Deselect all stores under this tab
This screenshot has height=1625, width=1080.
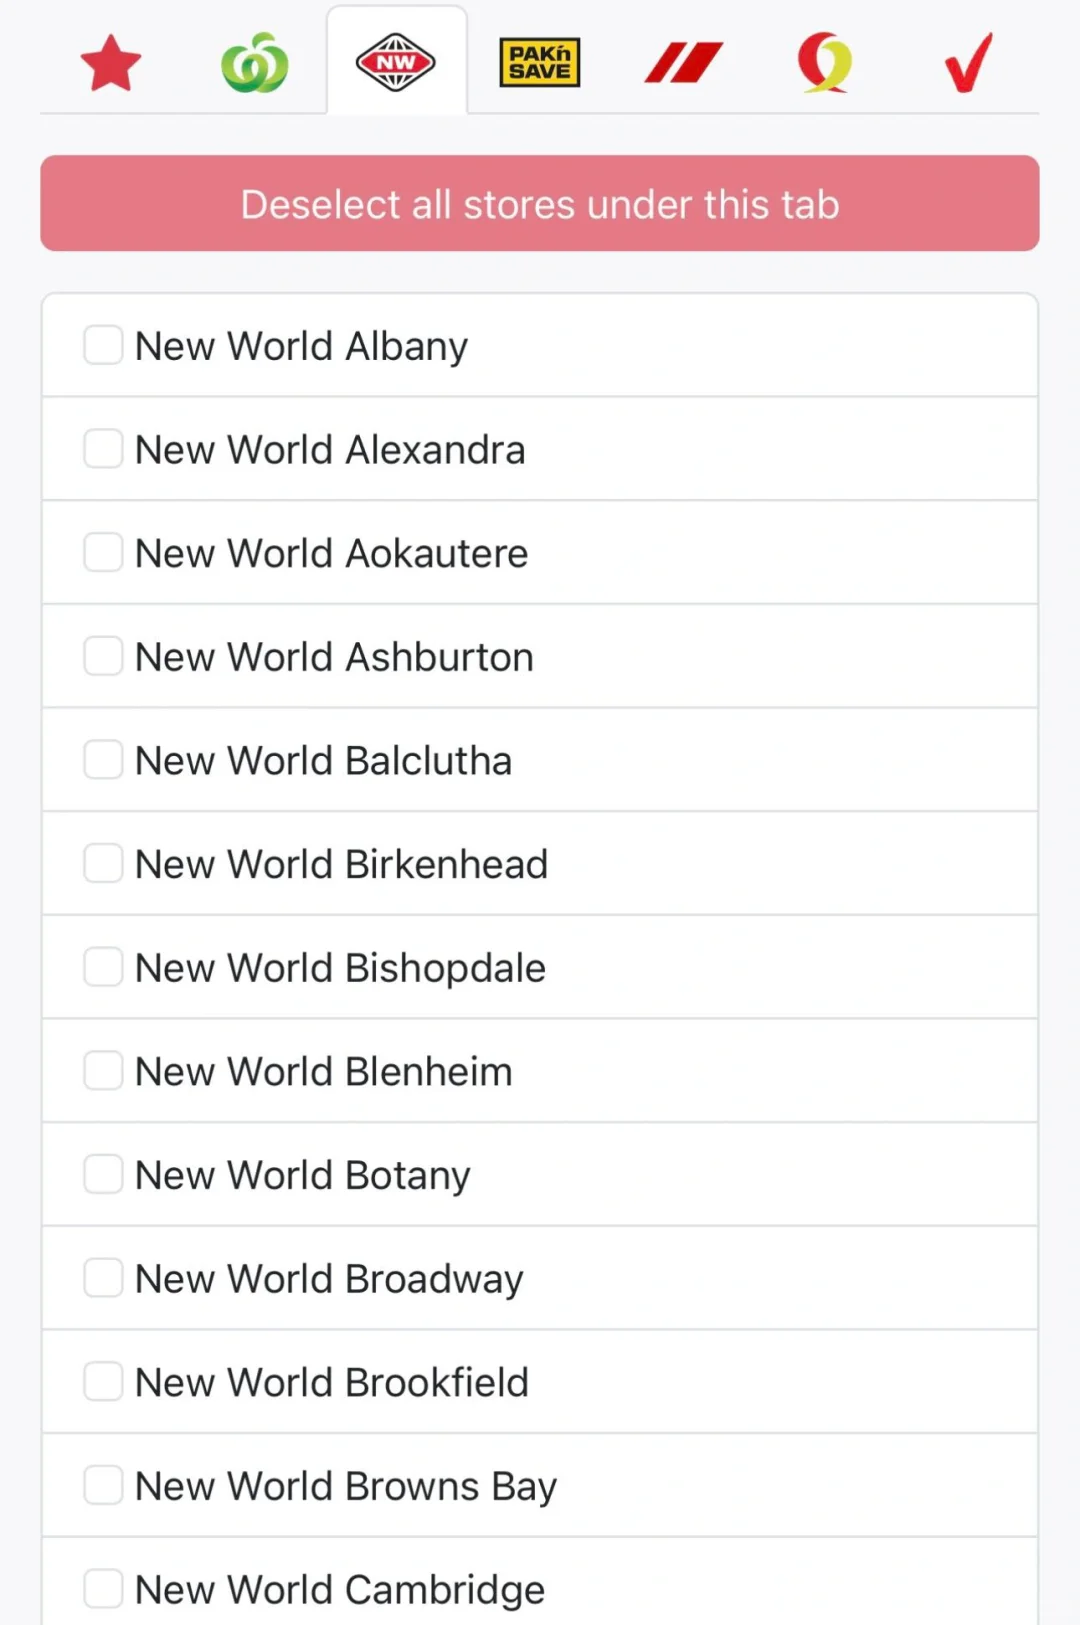(540, 204)
